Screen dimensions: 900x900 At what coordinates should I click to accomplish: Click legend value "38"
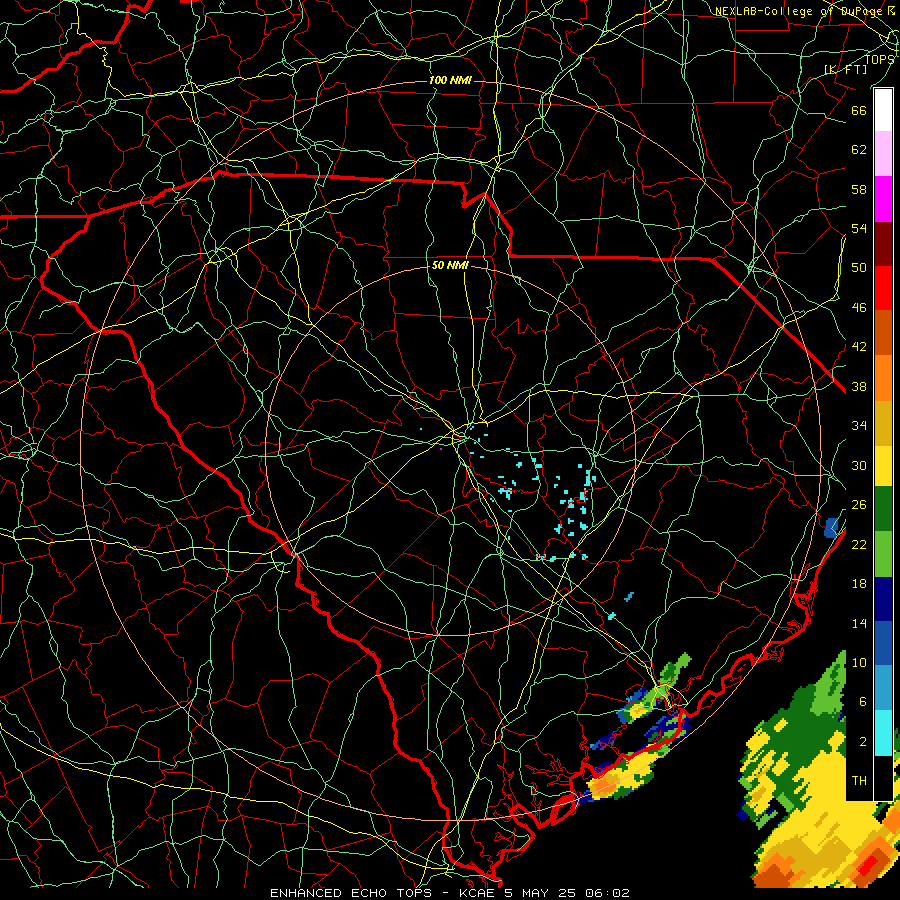click(859, 386)
